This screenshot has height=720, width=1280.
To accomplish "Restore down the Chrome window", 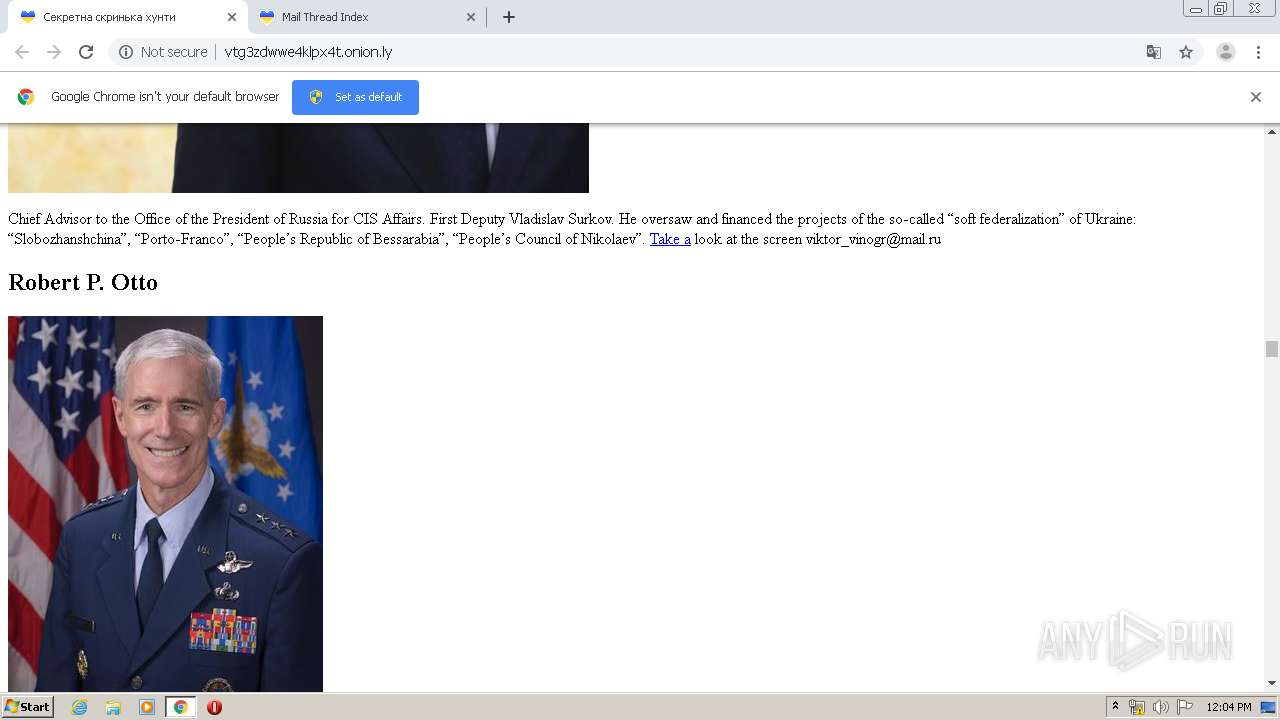I will tap(1221, 9).
